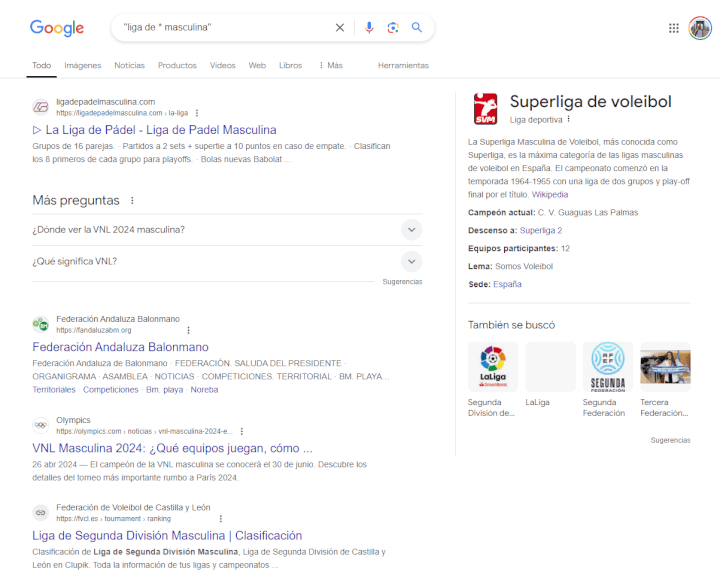This screenshot has height=584, width=720.
Task: Click fvcl.es tournament ranking URL
Action: (113, 518)
